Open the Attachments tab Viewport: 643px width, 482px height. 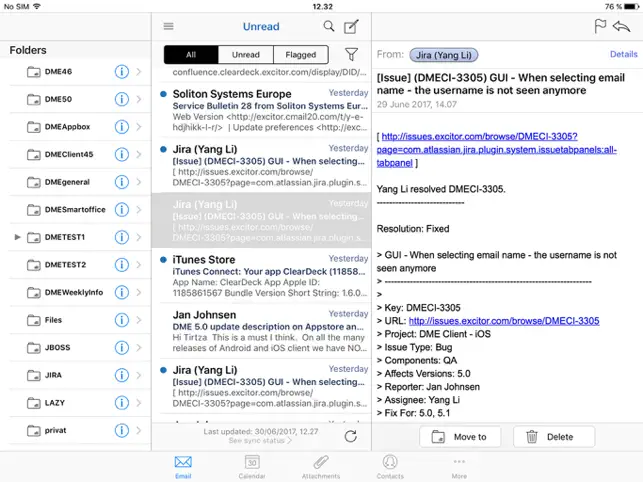click(321, 466)
